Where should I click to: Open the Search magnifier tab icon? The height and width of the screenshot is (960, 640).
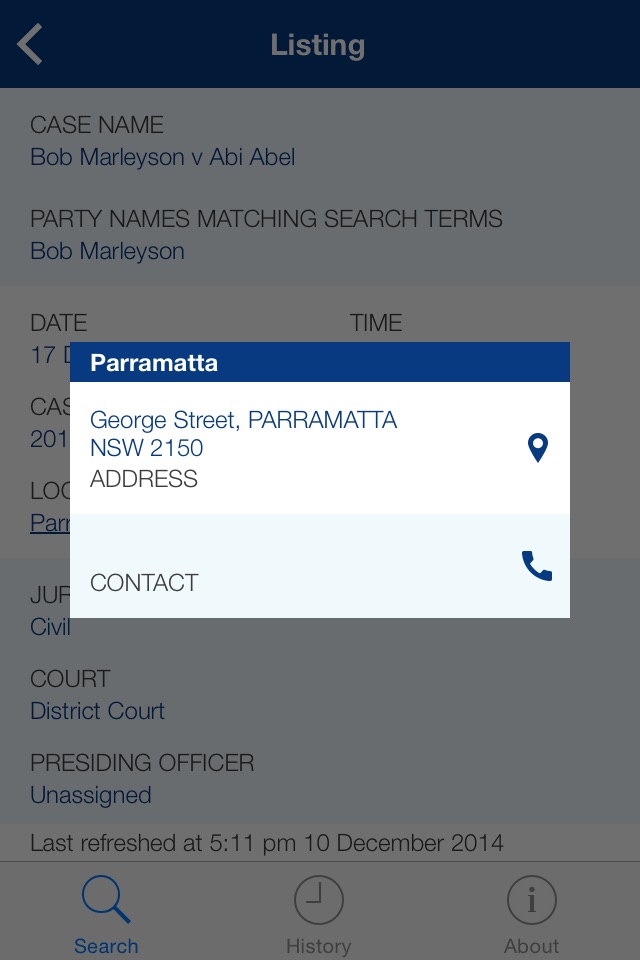tap(106, 900)
